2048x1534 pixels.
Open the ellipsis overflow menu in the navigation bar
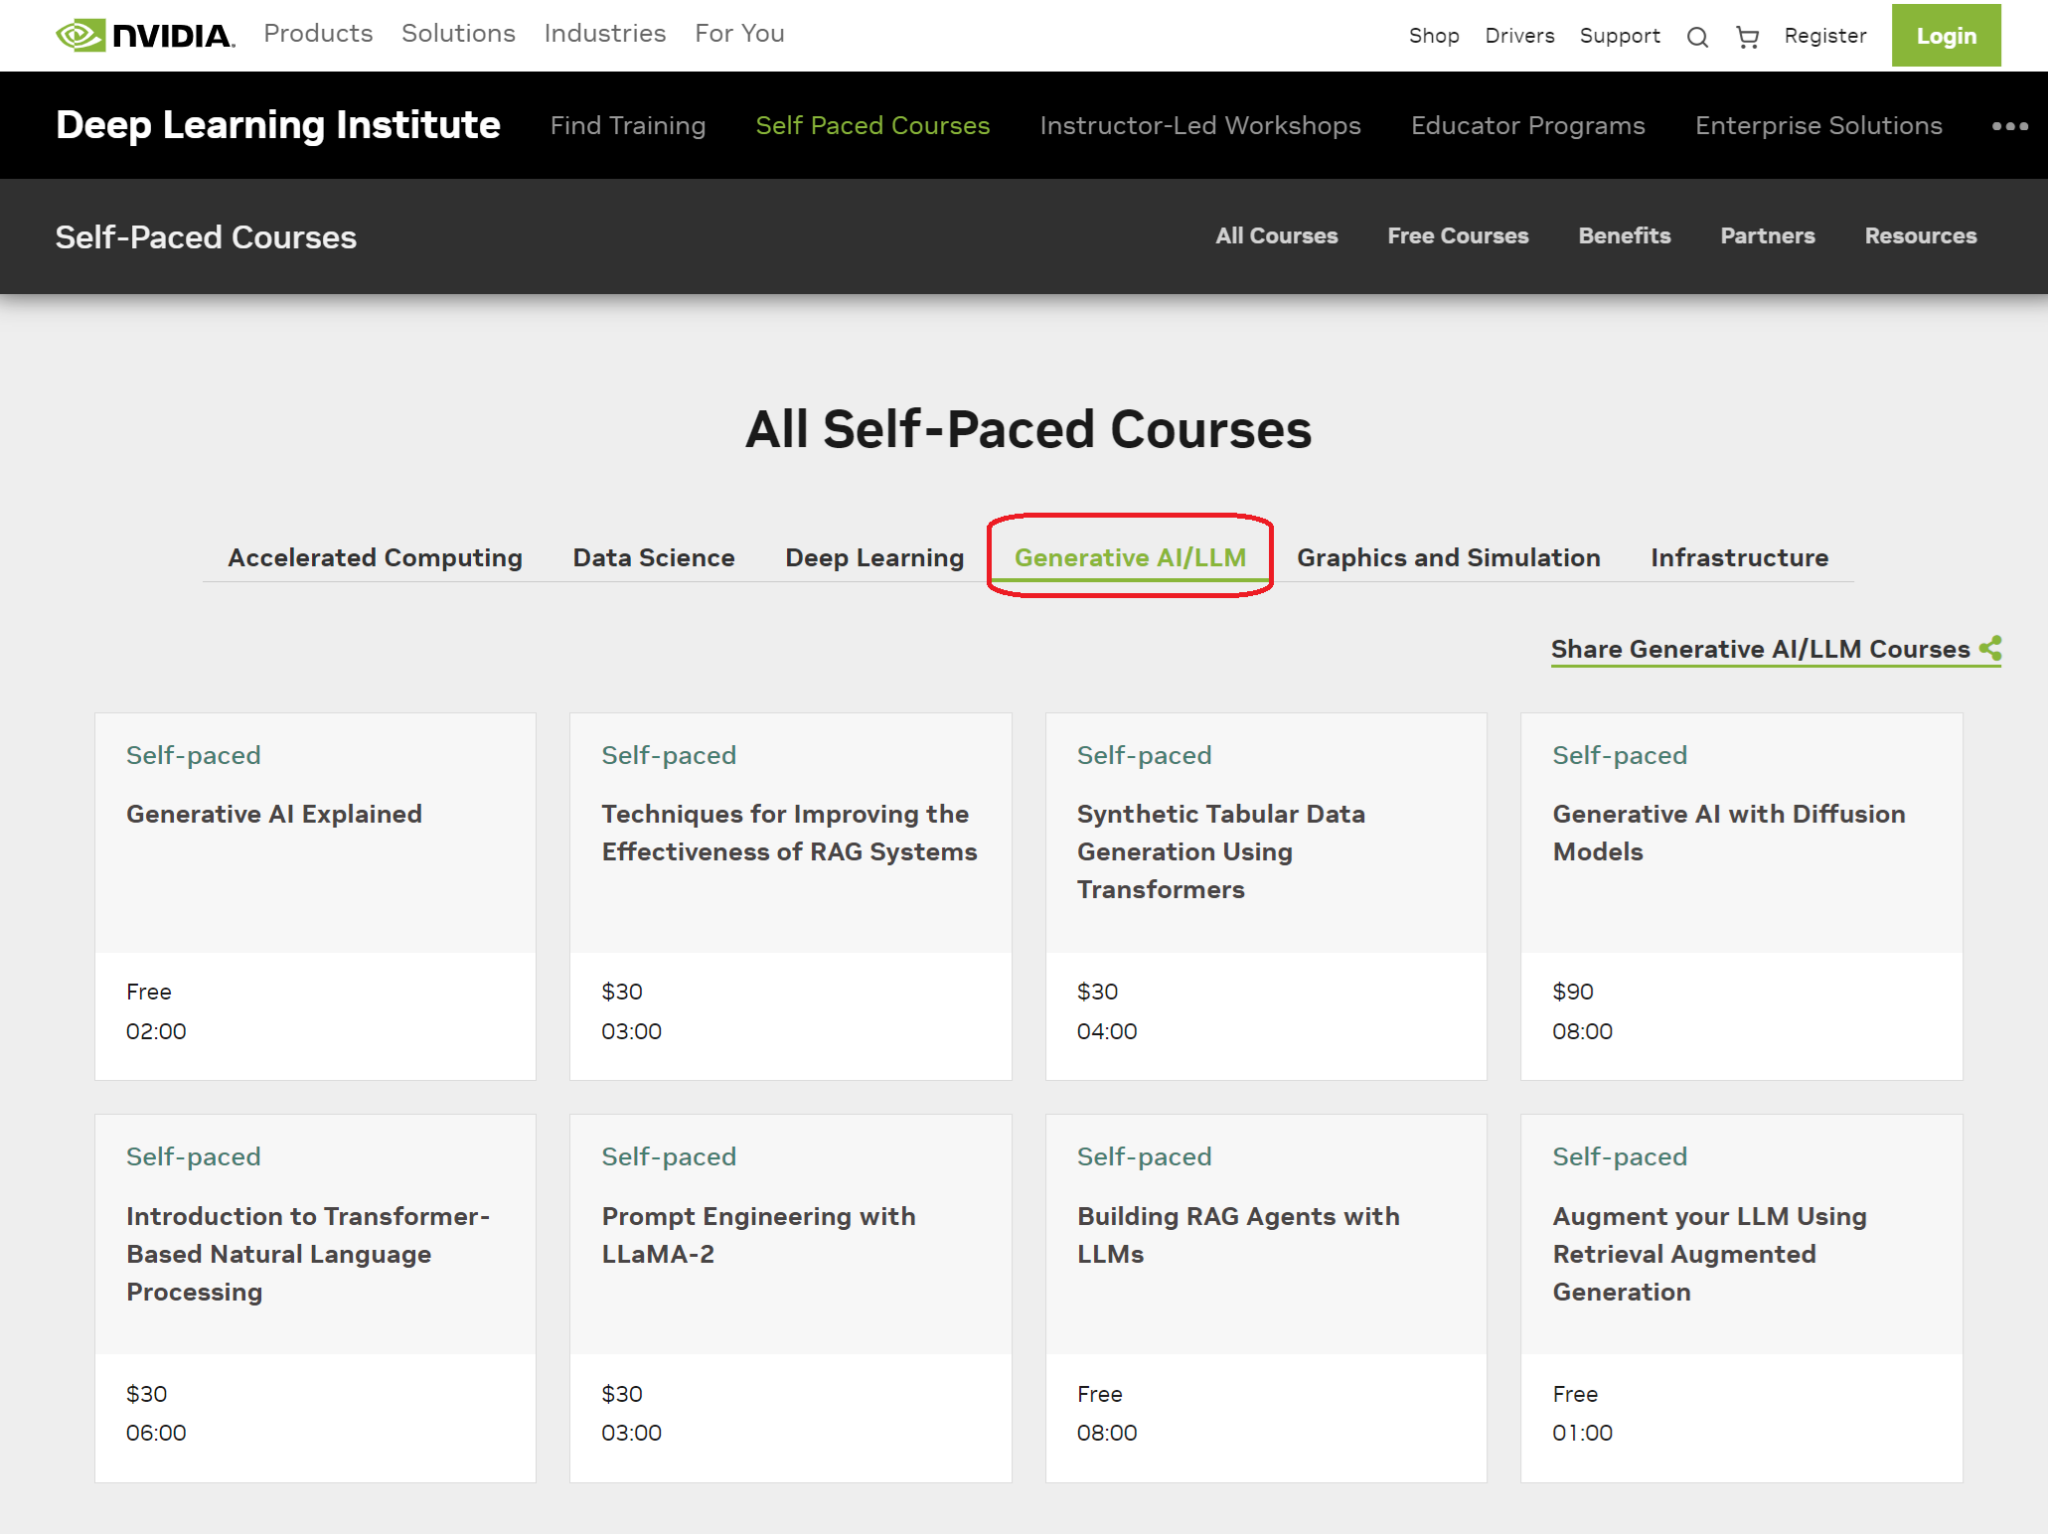2008,125
